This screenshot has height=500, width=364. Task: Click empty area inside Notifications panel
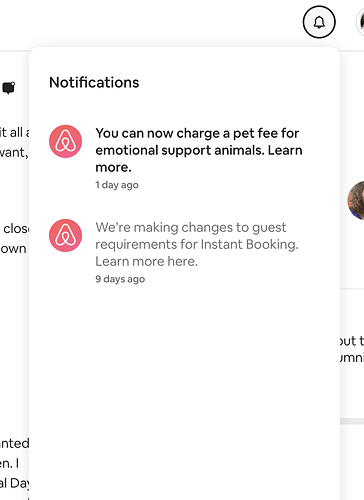click(184, 383)
